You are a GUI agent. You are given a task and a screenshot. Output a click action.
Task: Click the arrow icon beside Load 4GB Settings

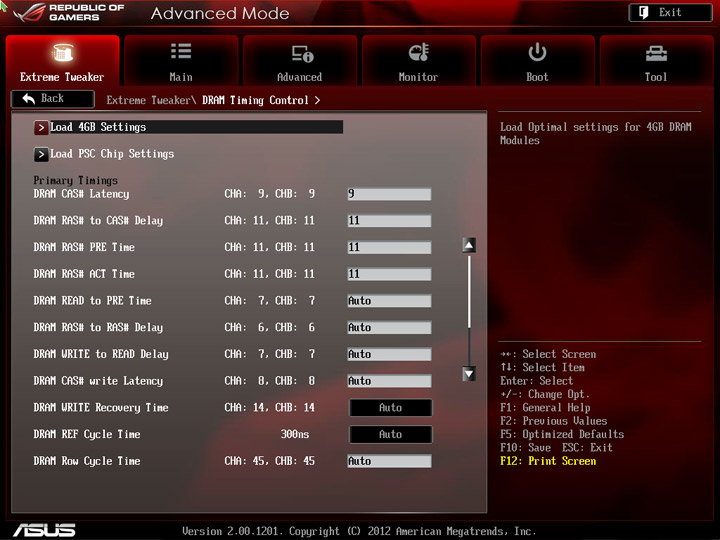pos(41,127)
